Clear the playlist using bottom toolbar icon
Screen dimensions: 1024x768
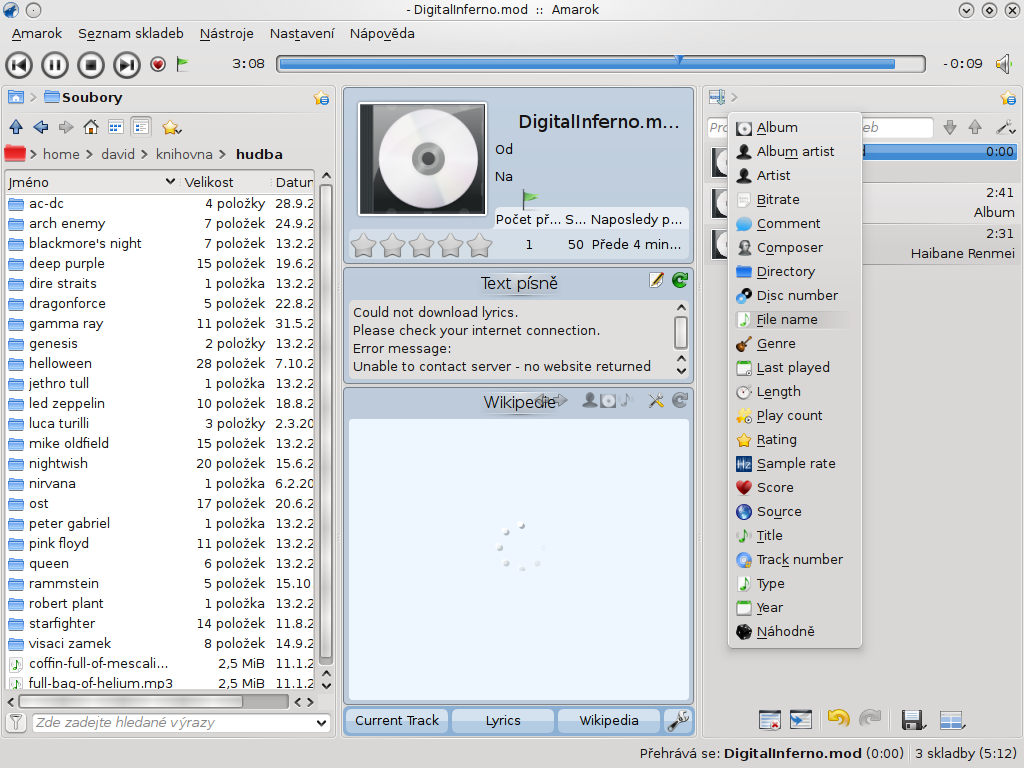[x=770, y=719]
